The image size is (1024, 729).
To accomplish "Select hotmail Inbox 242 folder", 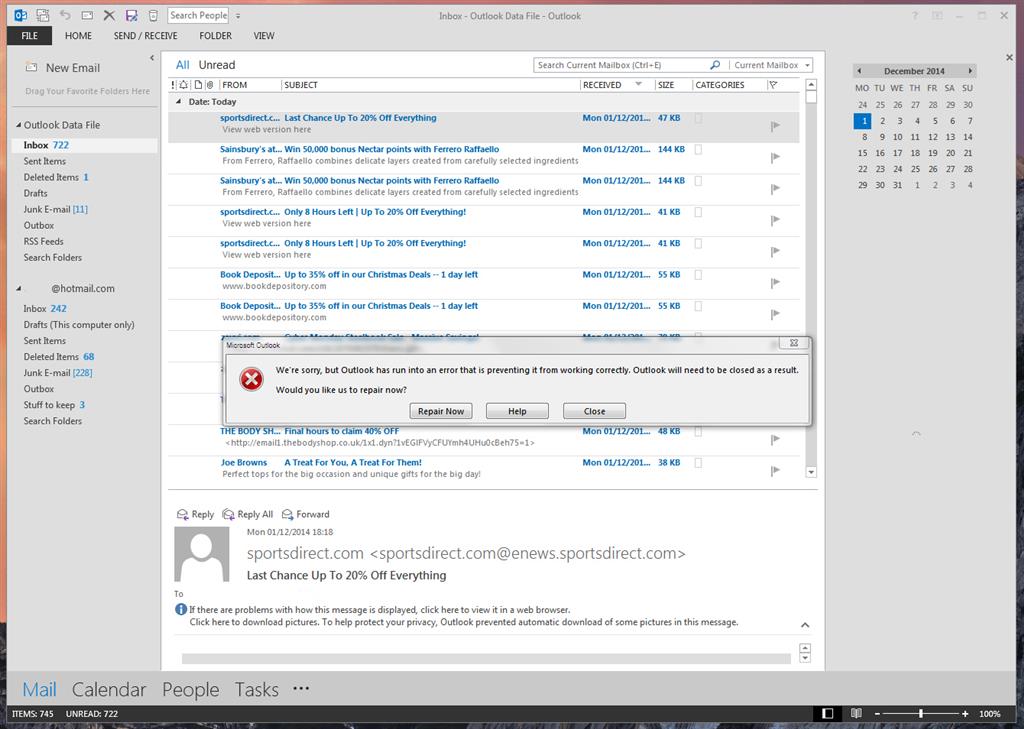I will click(x=45, y=308).
